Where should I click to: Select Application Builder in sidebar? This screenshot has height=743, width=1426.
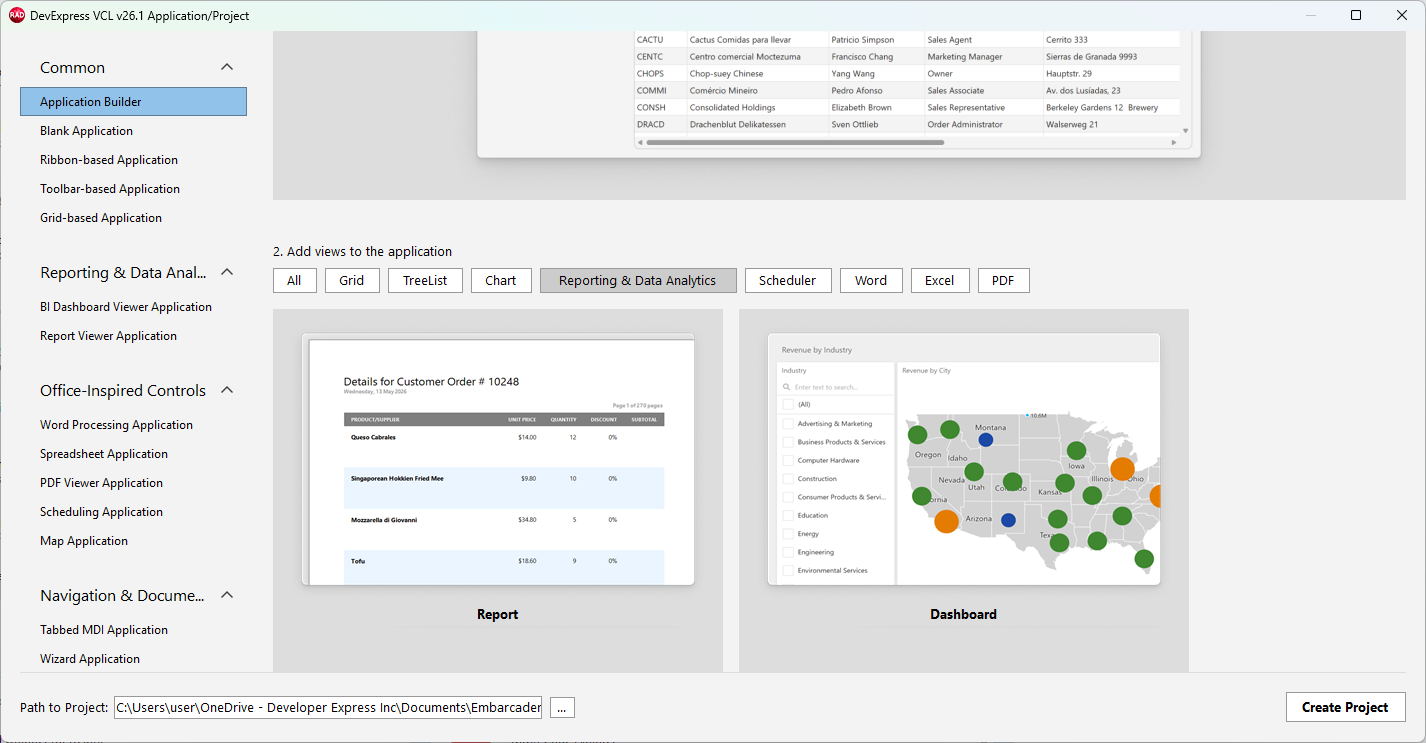[133, 102]
